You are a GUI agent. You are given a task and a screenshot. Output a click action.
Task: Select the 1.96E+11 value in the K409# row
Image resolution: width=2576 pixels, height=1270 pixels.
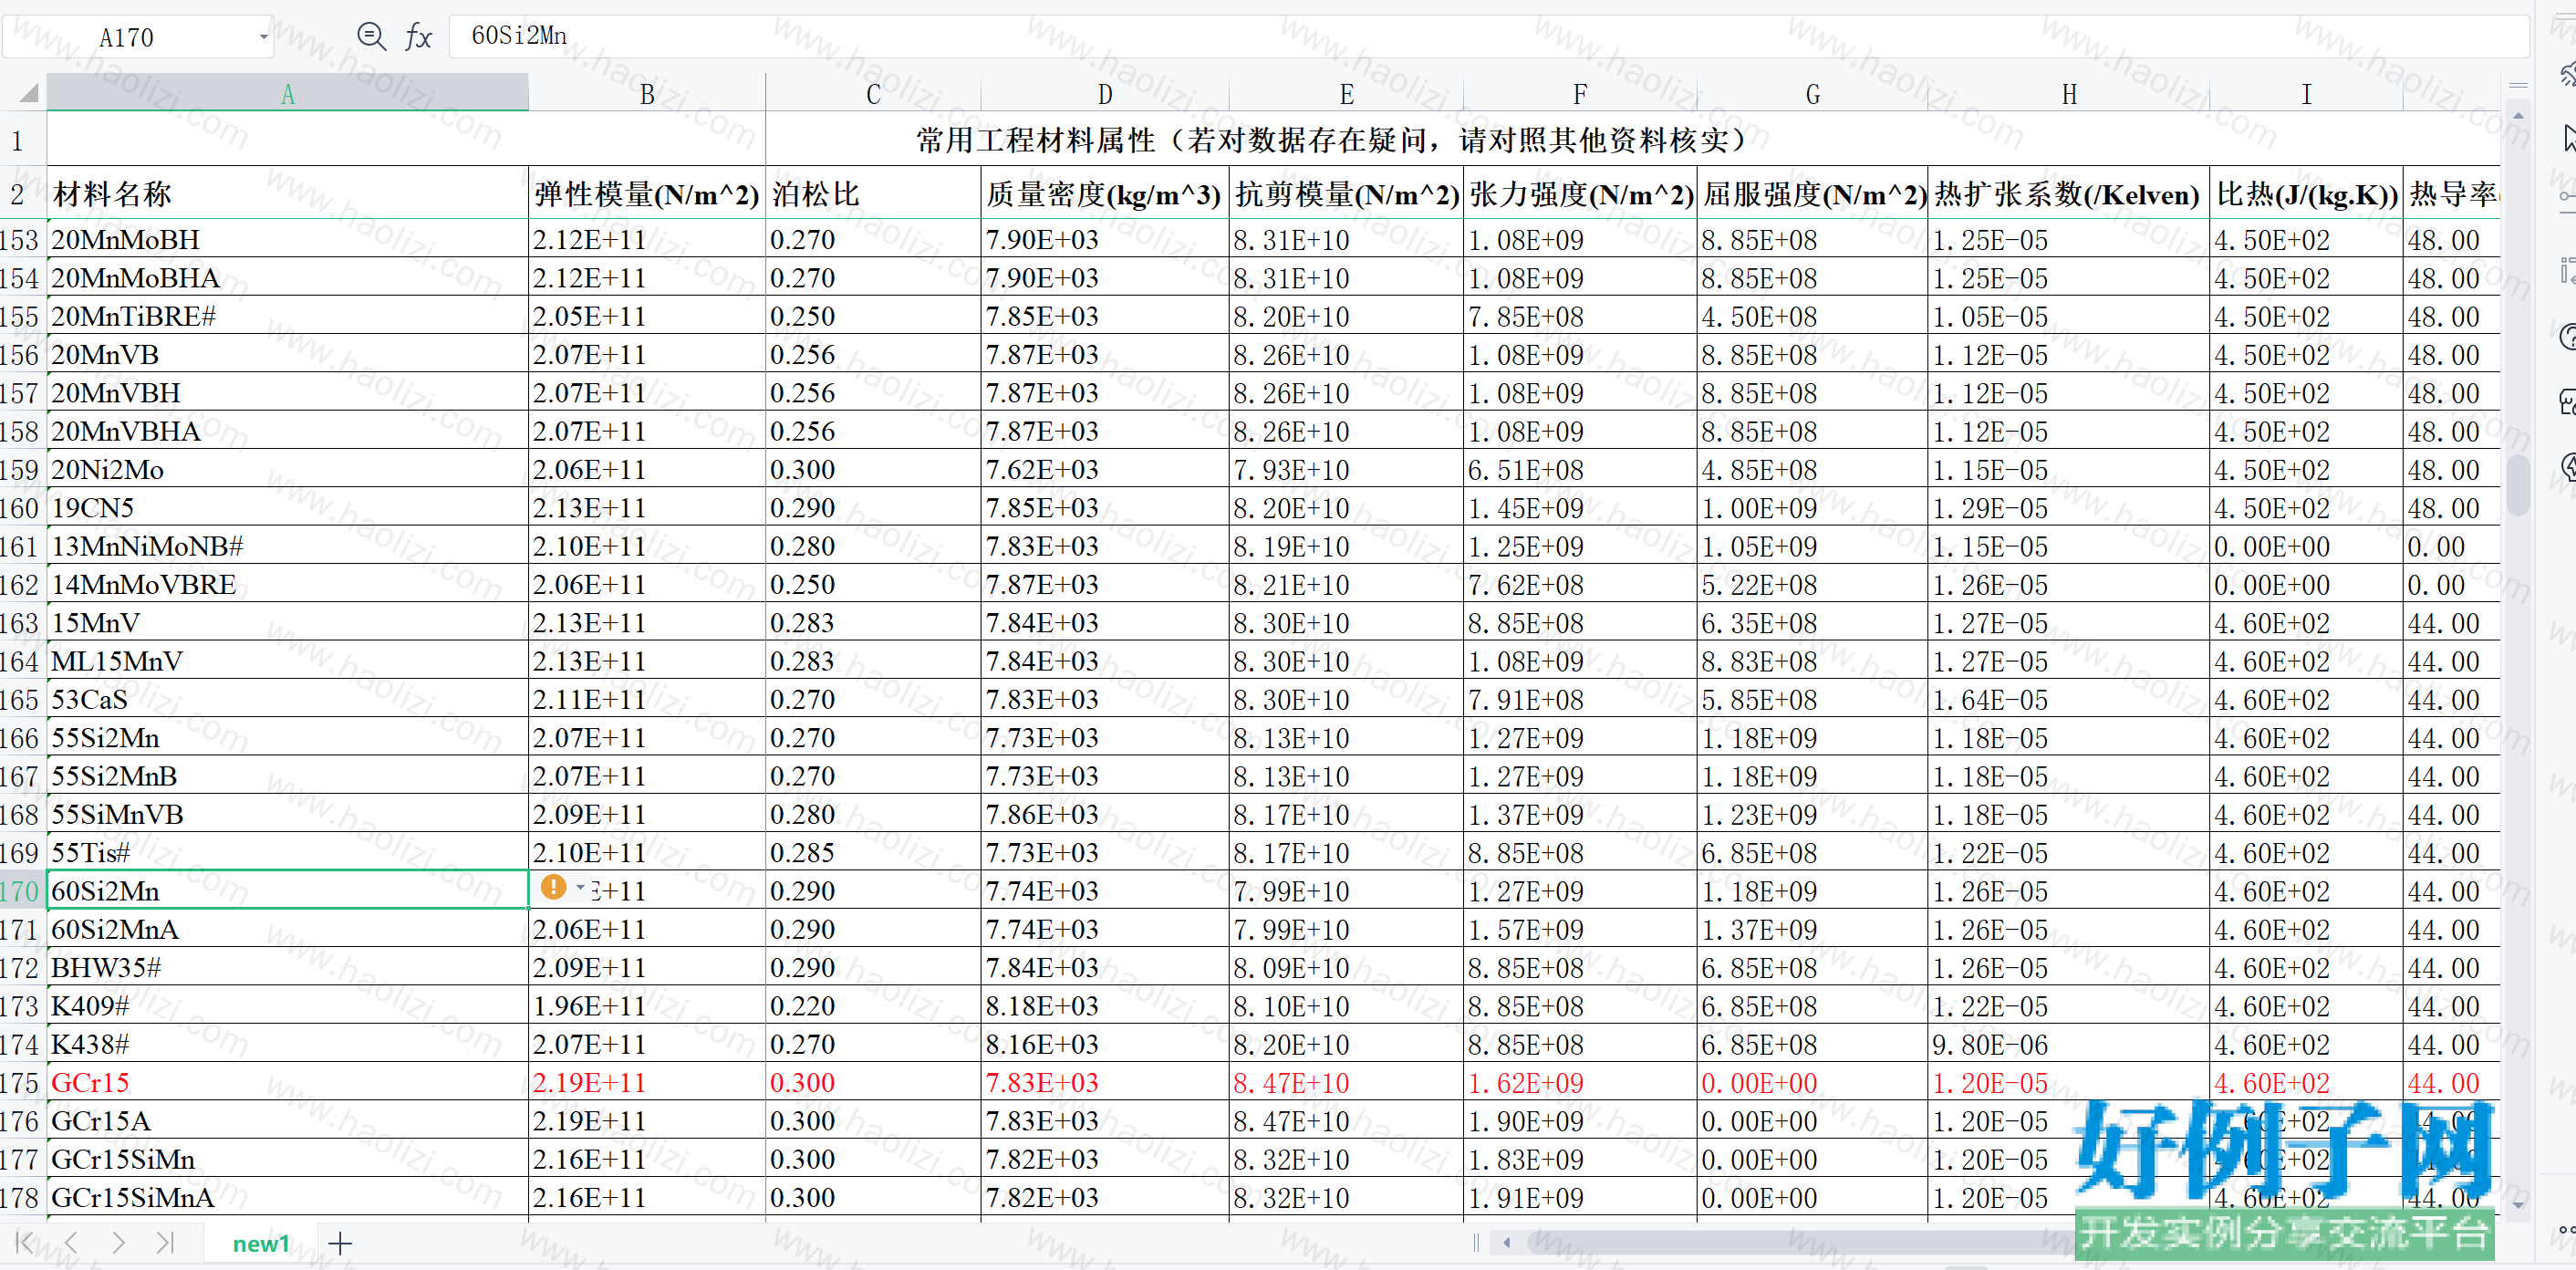click(x=647, y=1006)
